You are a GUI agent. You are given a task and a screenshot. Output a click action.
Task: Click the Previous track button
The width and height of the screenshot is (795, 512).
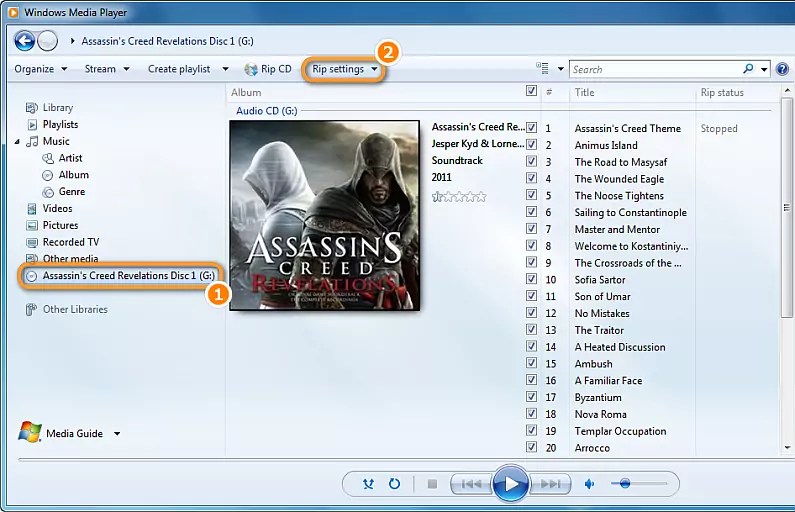[x=471, y=484]
